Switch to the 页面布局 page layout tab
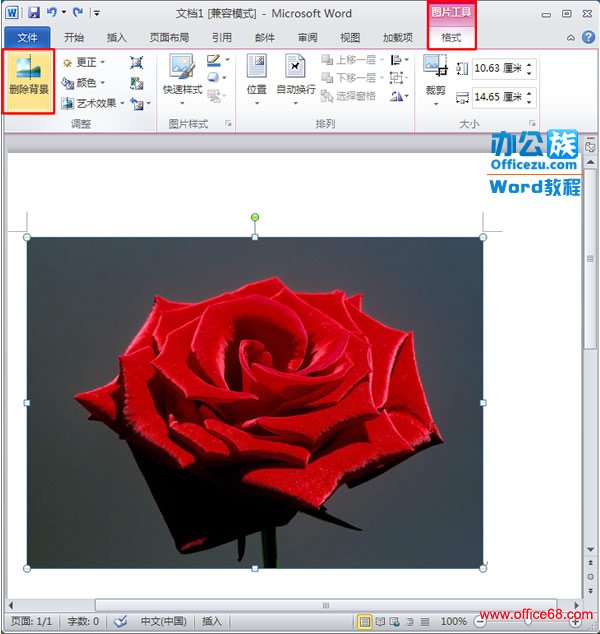The height and width of the screenshot is (634, 600). point(169,37)
